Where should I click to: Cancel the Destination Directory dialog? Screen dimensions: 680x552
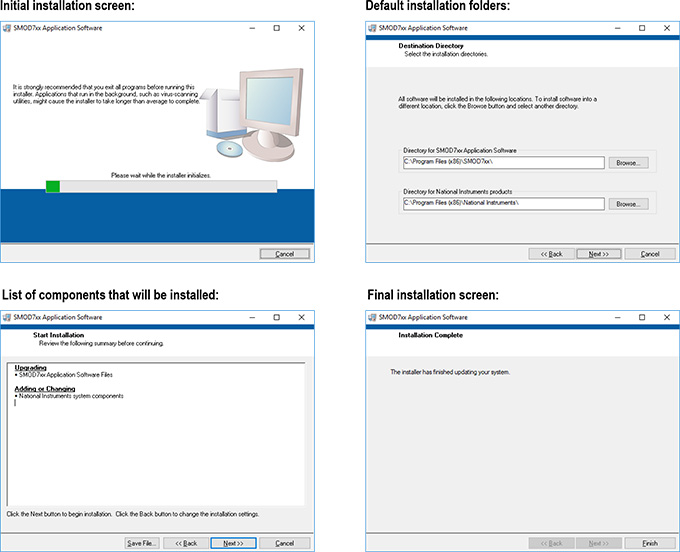pos(650,254)
